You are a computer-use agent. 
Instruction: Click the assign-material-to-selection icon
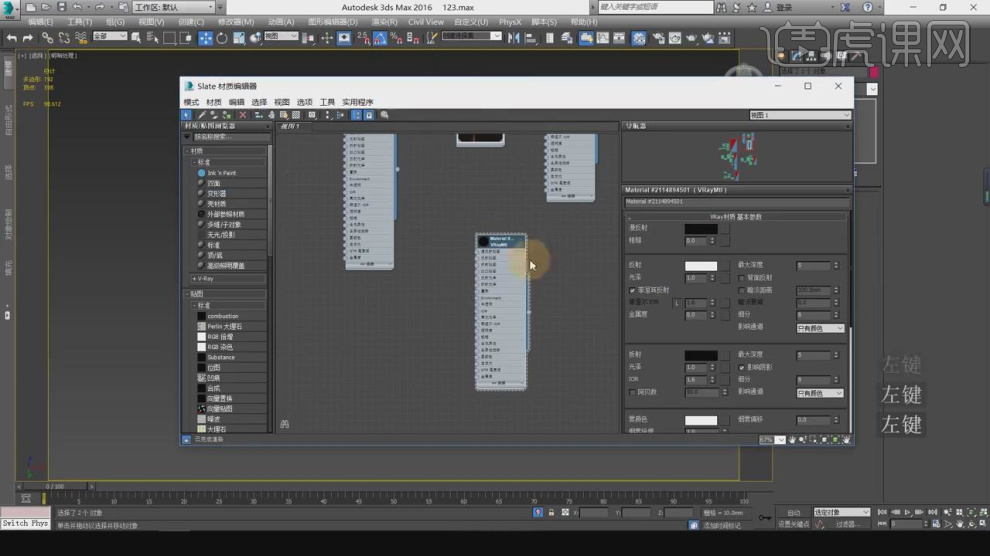(x=227, y=115)
